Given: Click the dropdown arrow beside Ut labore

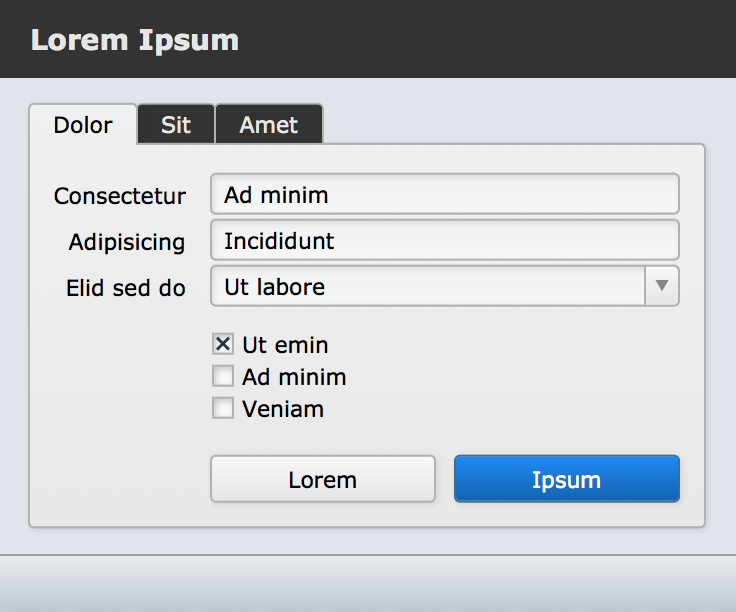Looking at the screenshot, I should tap(660, 286).
